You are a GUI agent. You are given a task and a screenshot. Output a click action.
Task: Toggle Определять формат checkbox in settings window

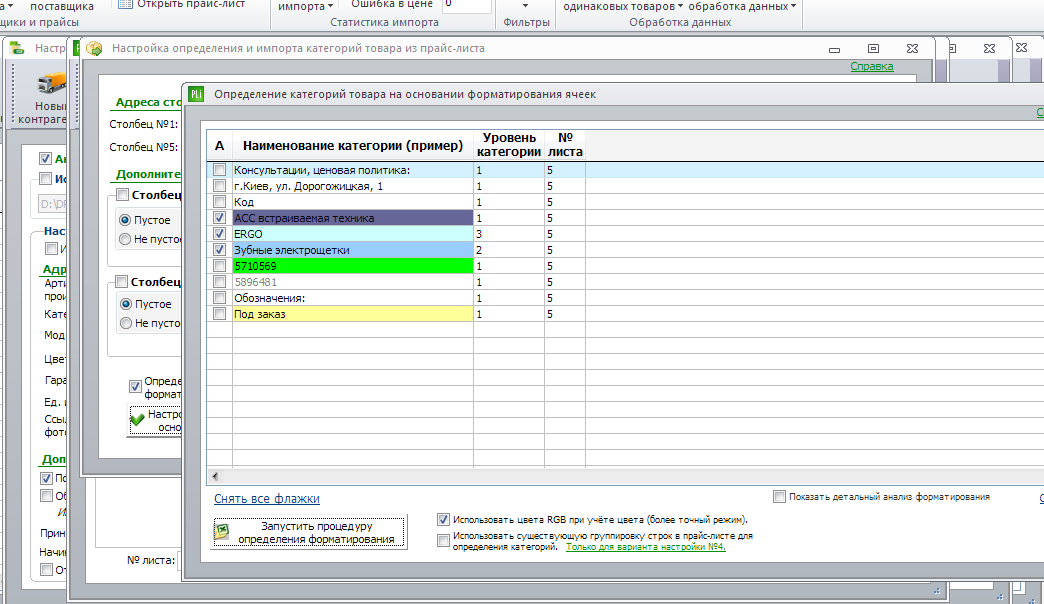point(135,386)
